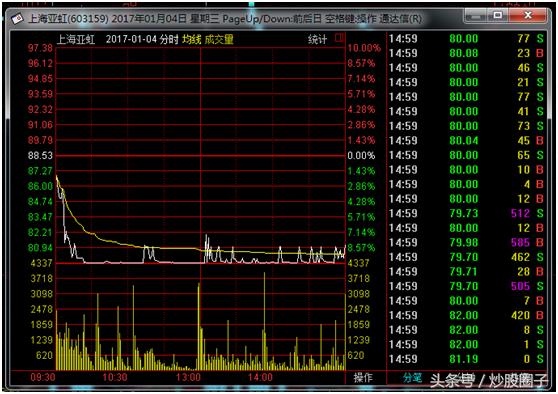Image resolution: width=558 pixels, height=394 pixels.
Task: Click the 均线 legend label
Action: tap(192, 39)
